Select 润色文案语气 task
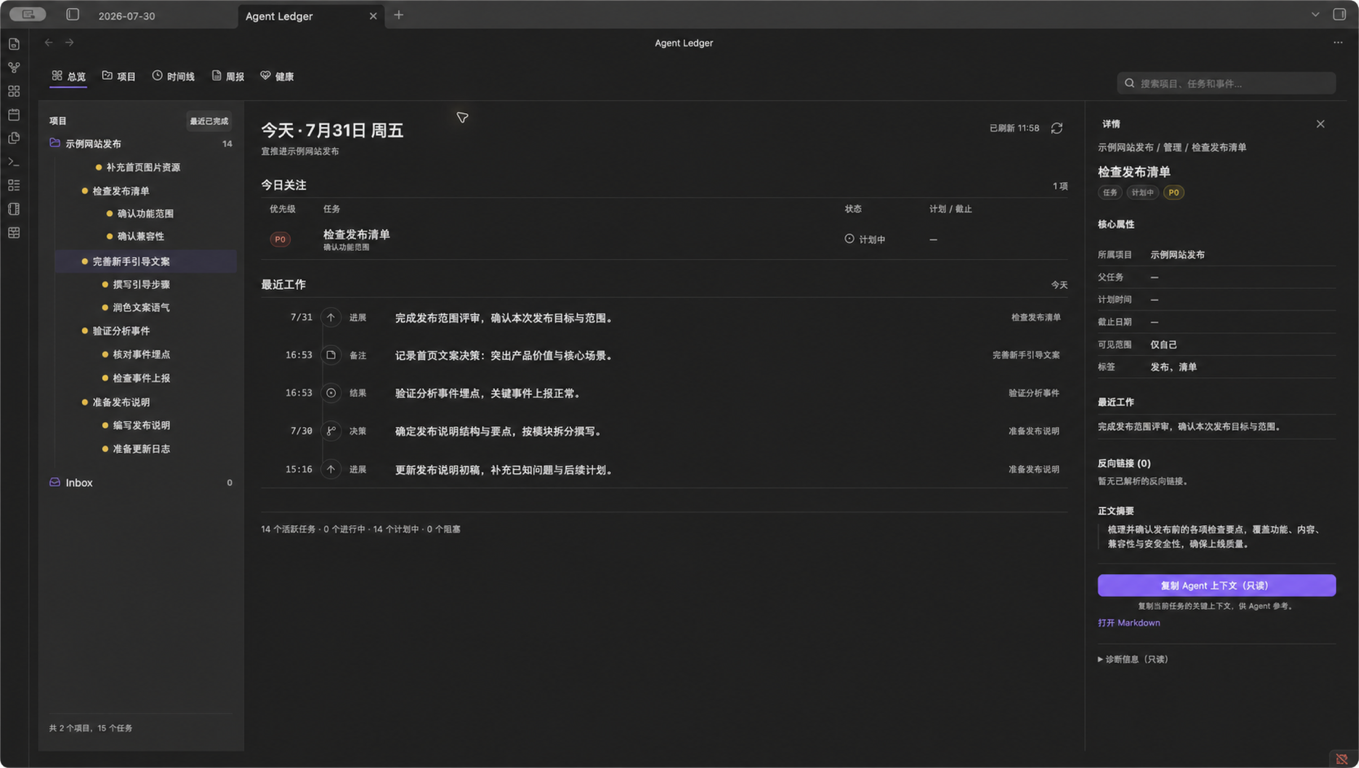This screenshot has height=768, width=1359. click(144, 307)
